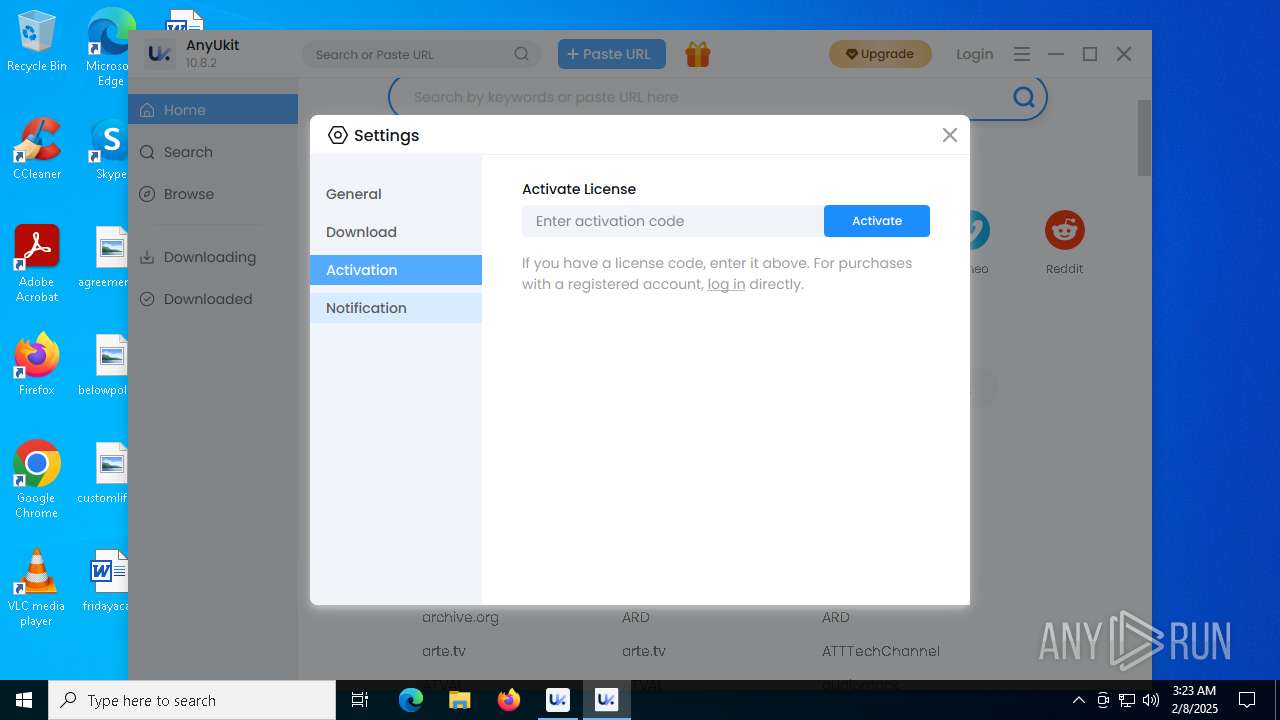This screenshot has width=1280, height=720.
Task: Open the Download settings tab
Action: point(396,232)
